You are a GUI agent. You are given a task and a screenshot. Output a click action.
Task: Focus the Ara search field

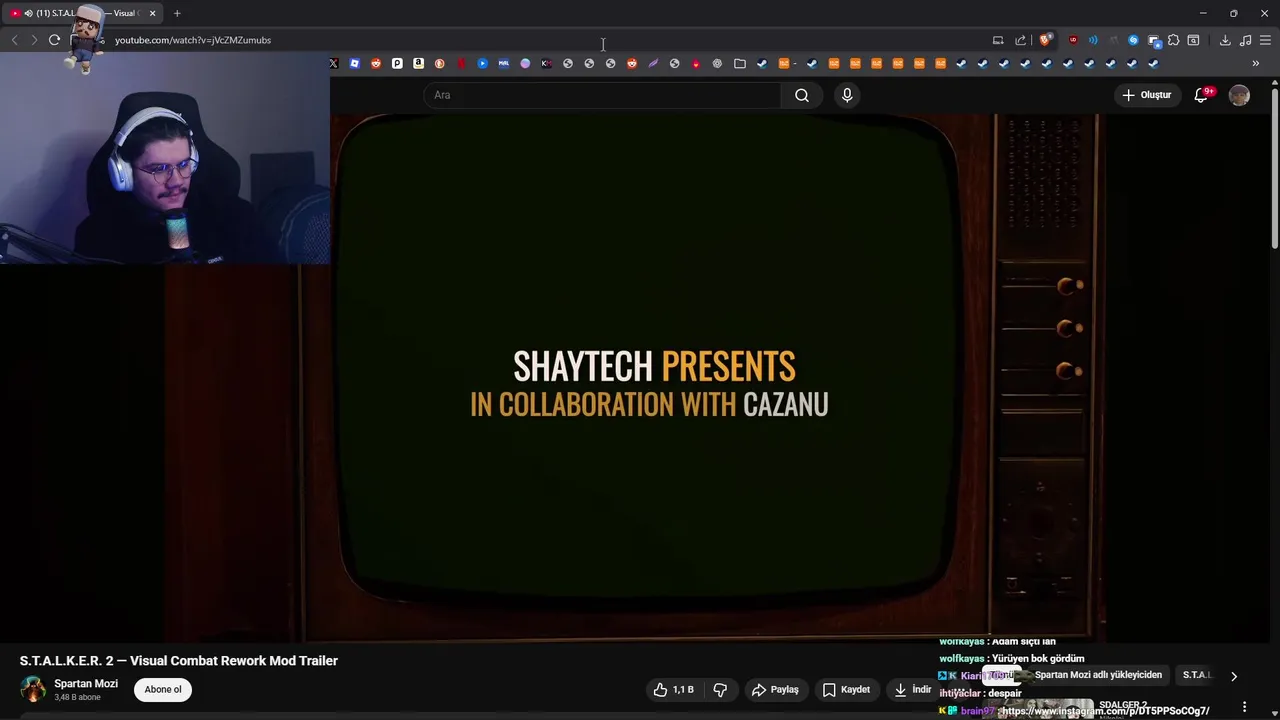[x=602, y=95]
